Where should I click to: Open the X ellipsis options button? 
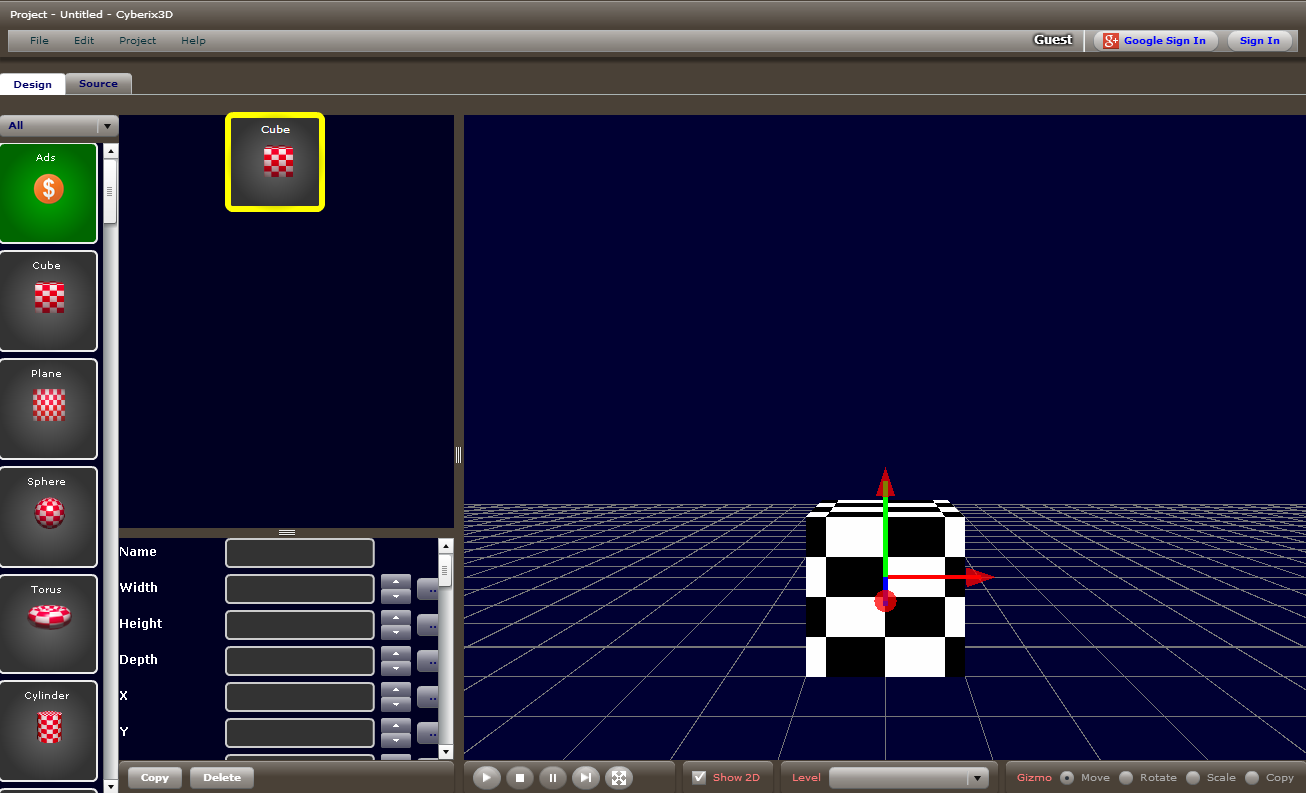[428, 697]
